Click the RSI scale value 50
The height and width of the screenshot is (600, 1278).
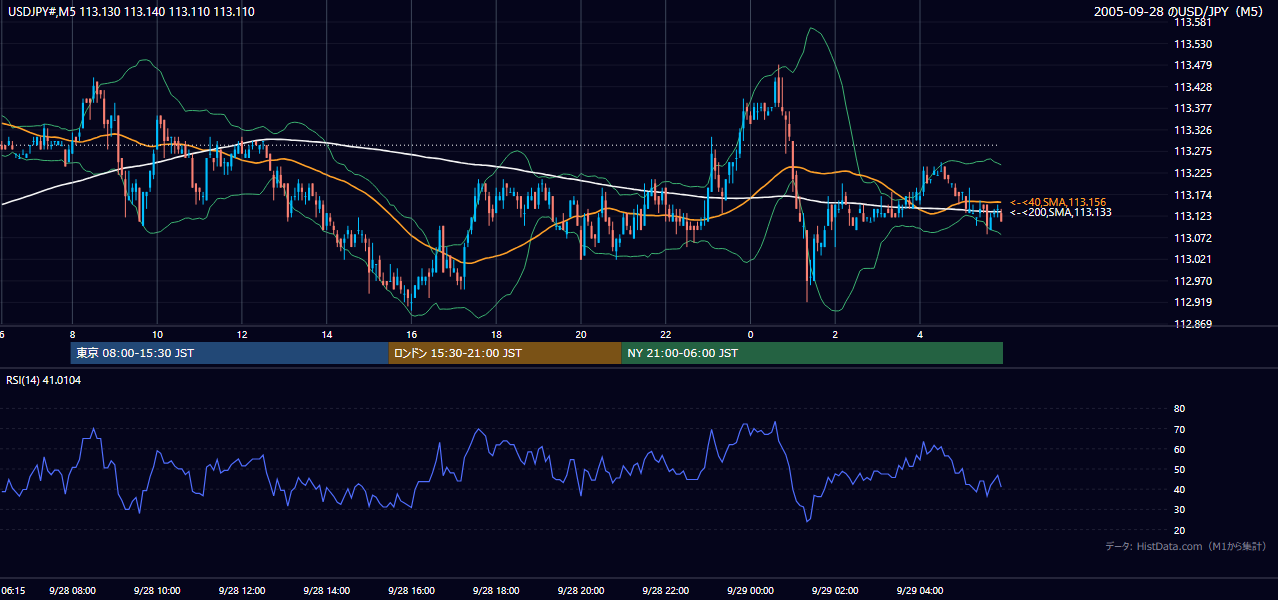[x=1179, y=469]
